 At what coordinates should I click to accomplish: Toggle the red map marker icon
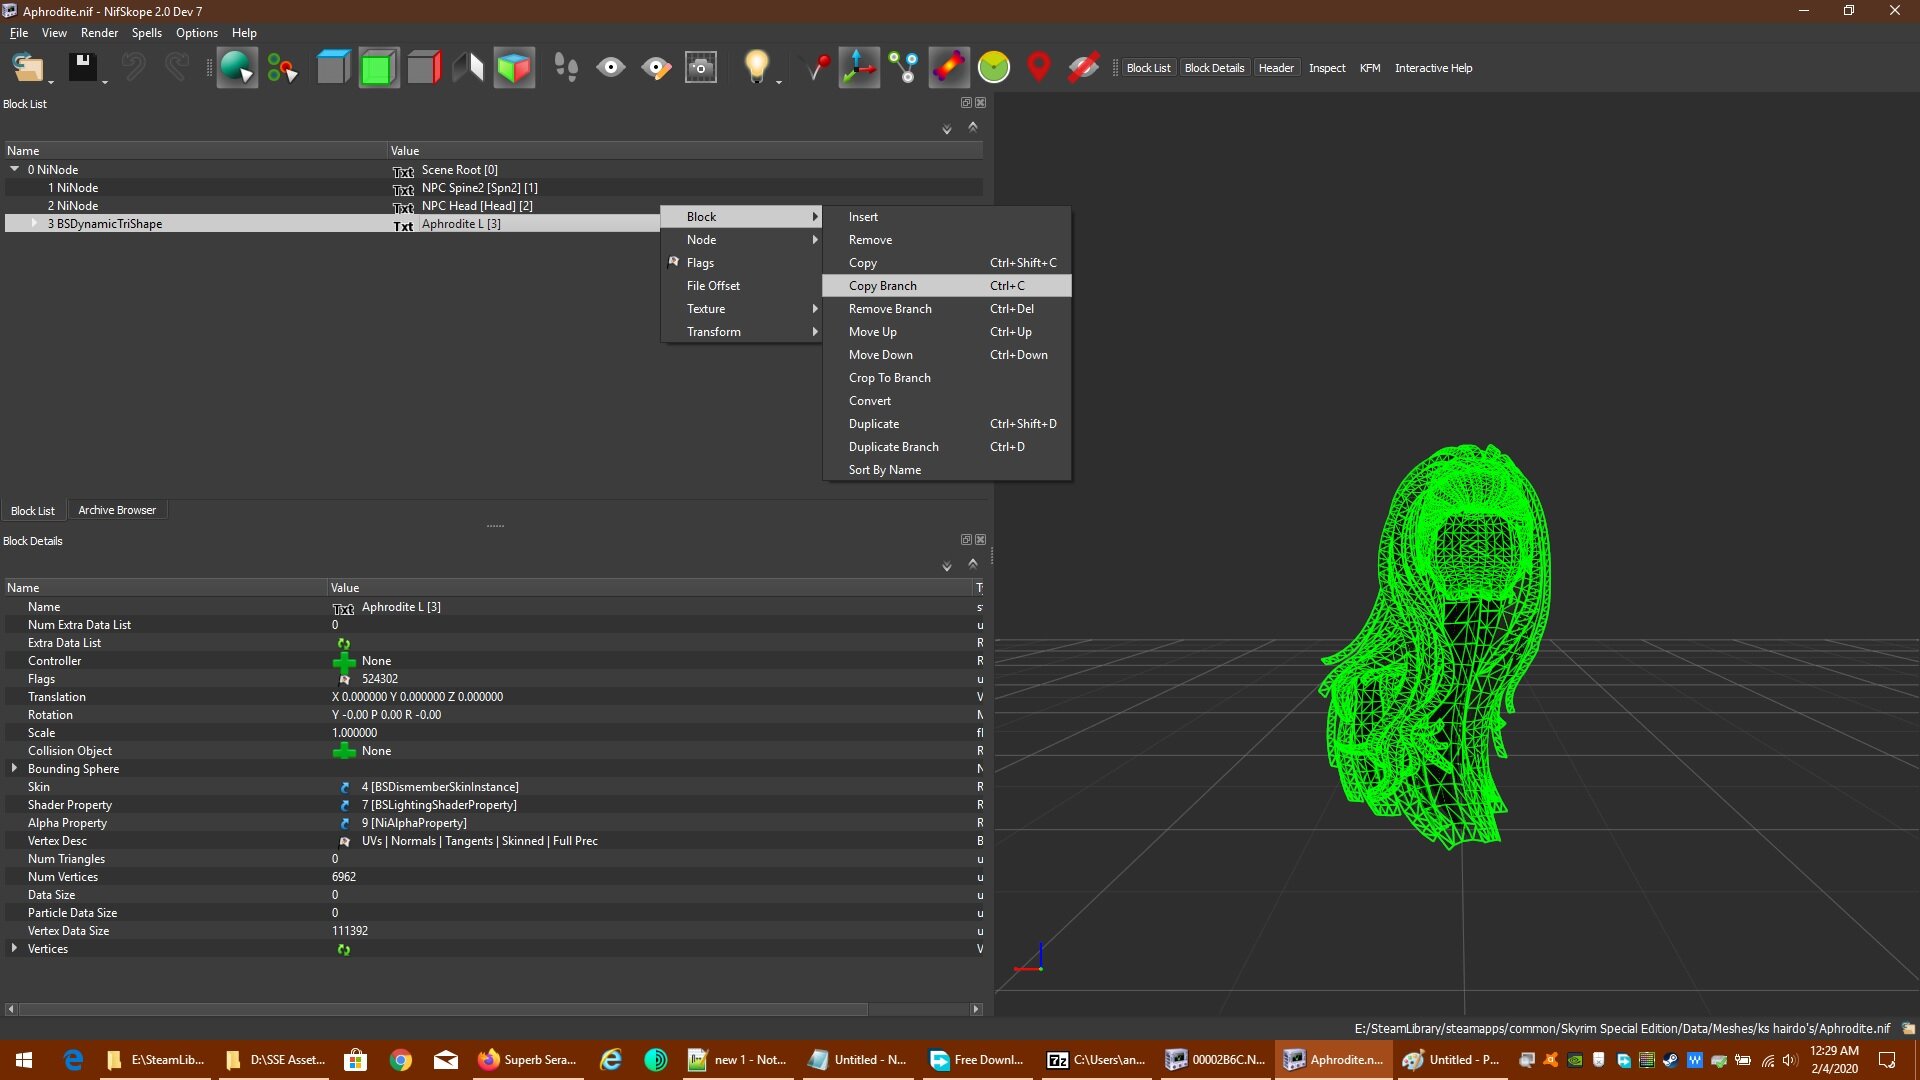pyautogui.click(x=1039, y=68)
